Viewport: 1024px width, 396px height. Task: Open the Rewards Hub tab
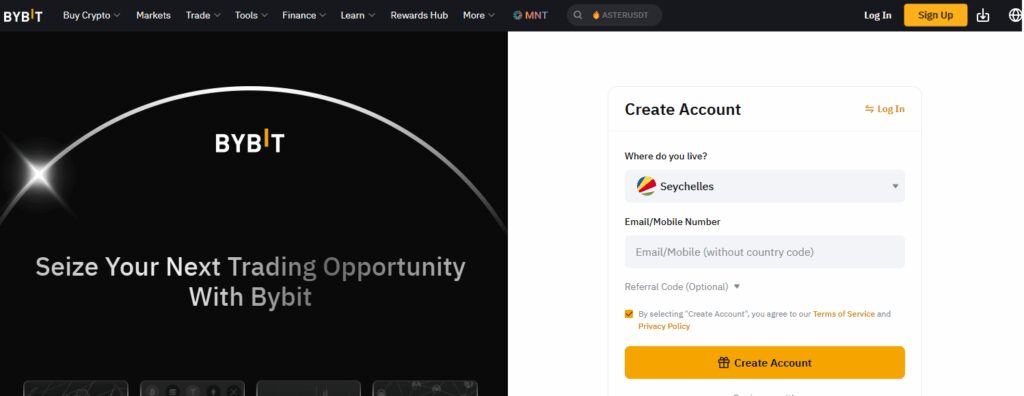419,15
